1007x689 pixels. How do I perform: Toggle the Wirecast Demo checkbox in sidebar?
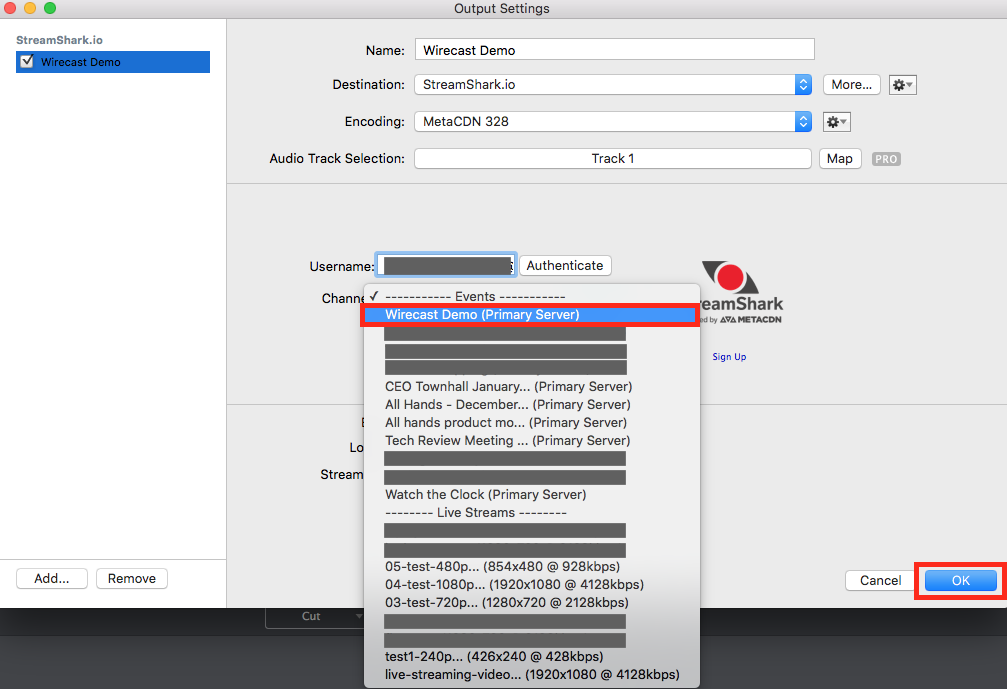point(27,62)
